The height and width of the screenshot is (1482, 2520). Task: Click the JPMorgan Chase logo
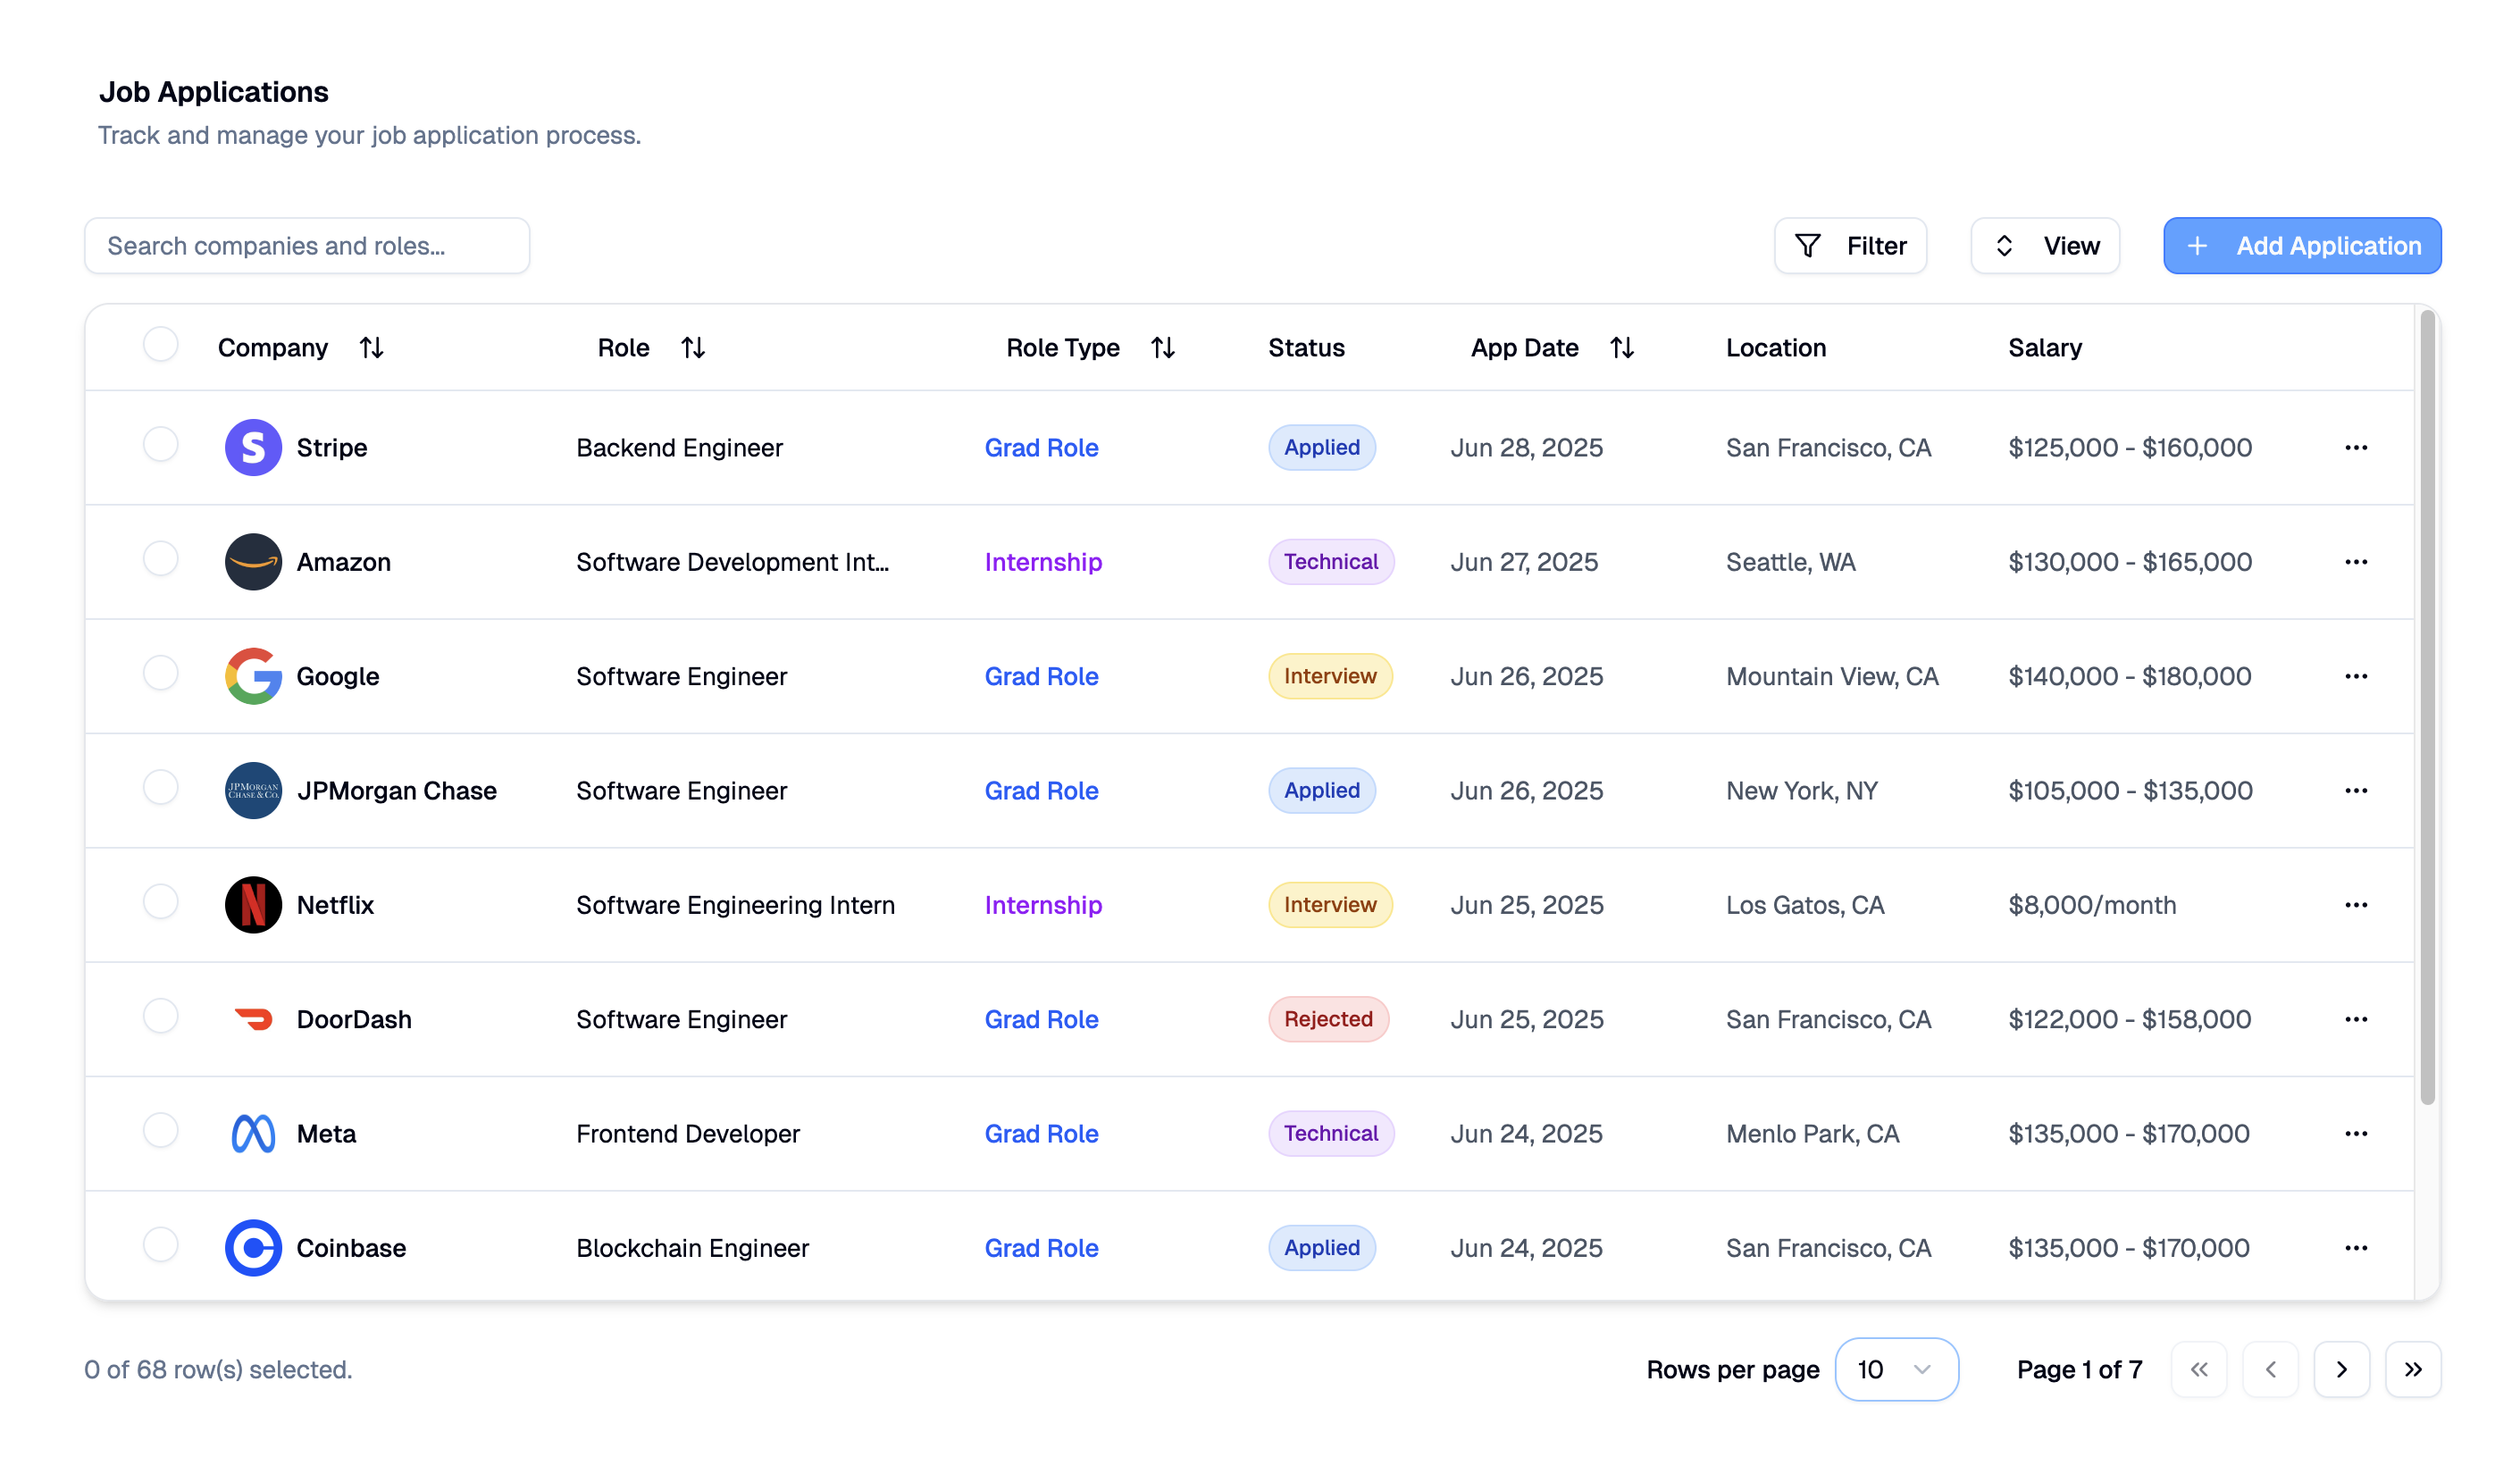click(253, 790)
